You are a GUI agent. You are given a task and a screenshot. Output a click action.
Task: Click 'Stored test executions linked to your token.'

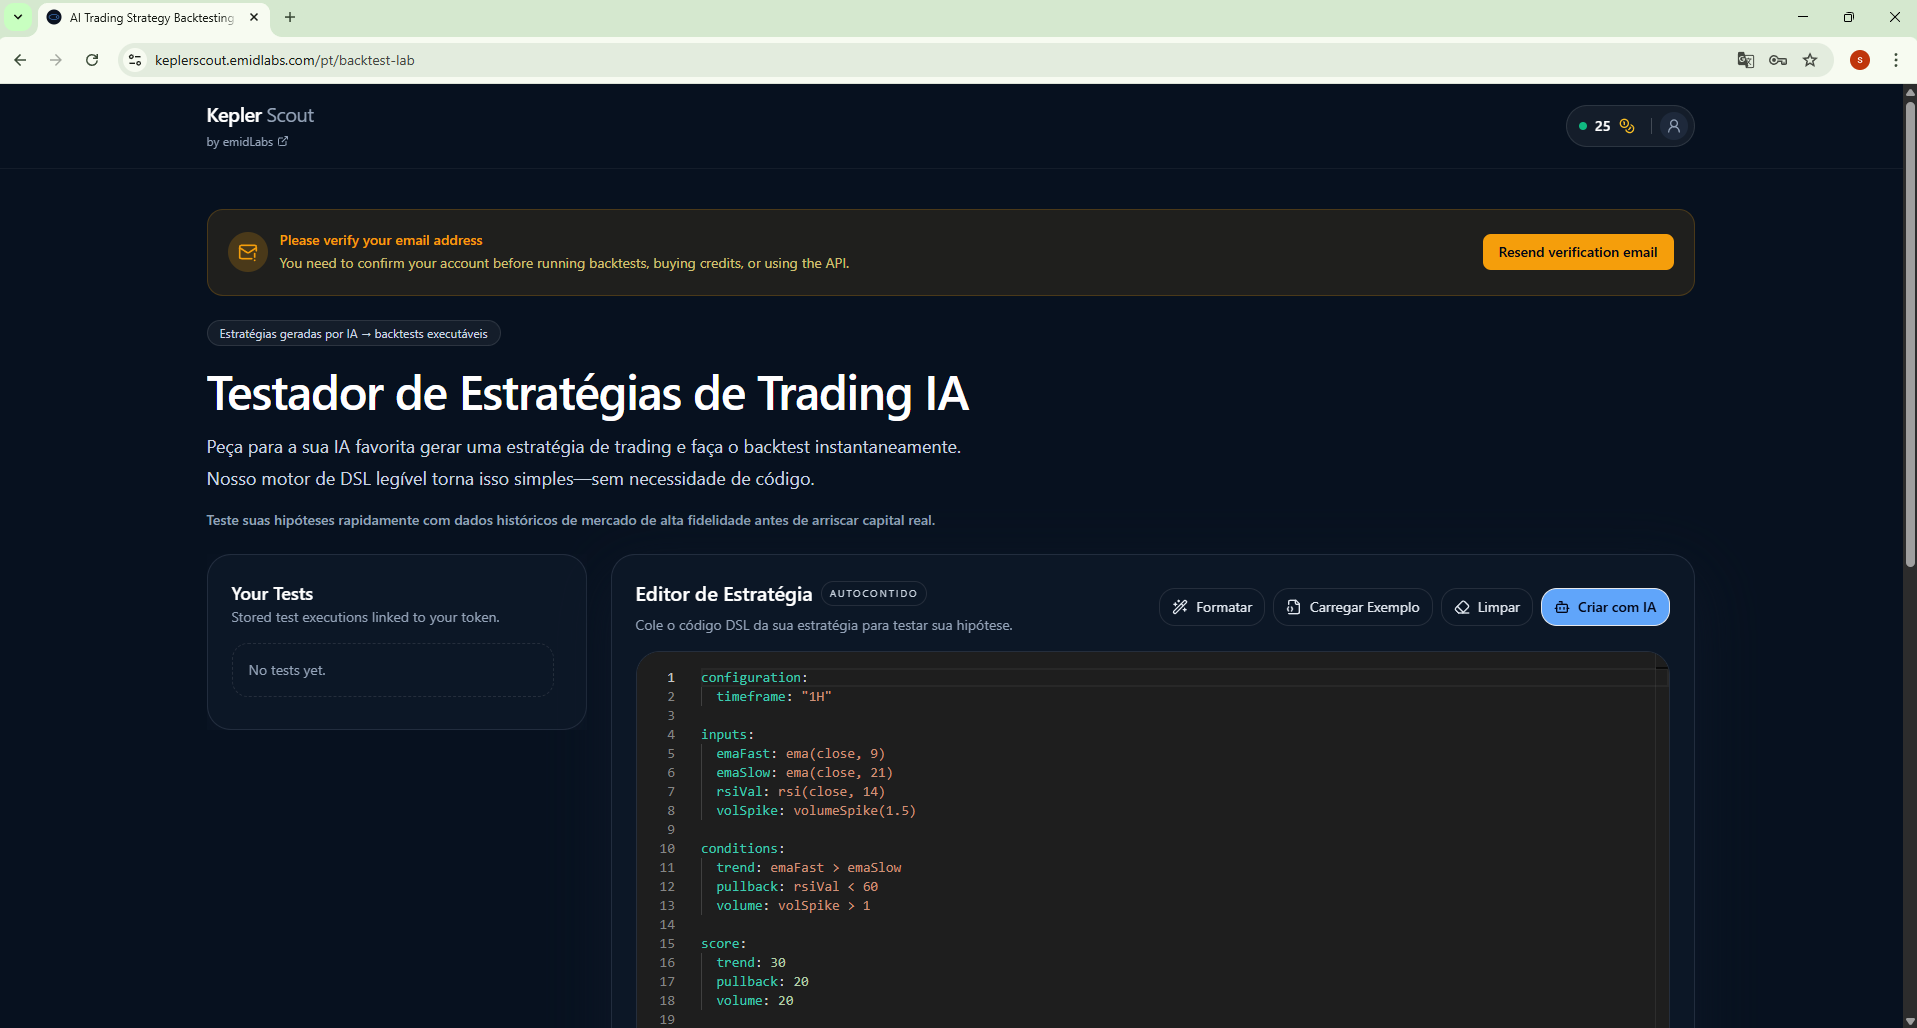click(365, 618)
